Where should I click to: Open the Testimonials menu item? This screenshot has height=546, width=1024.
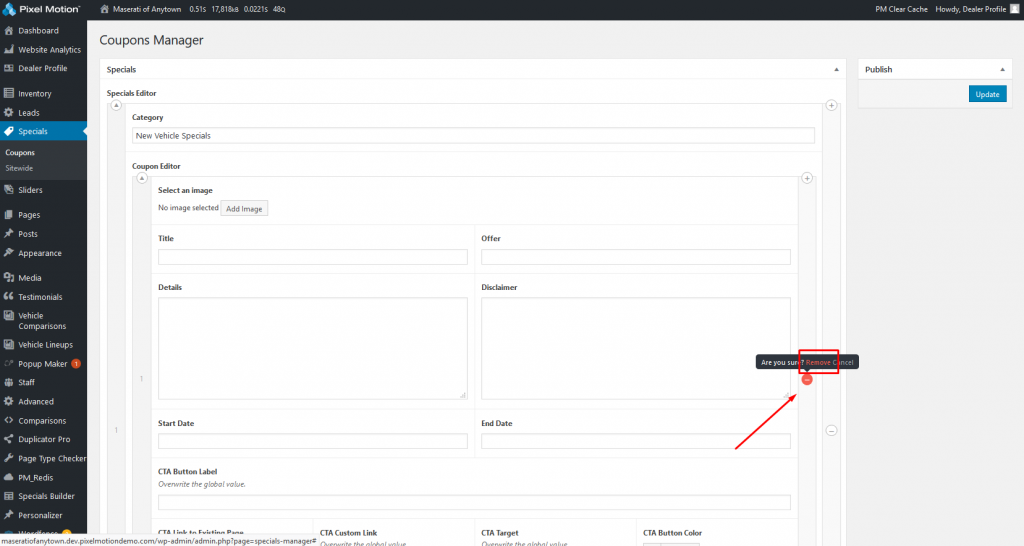tap(40, 297)
